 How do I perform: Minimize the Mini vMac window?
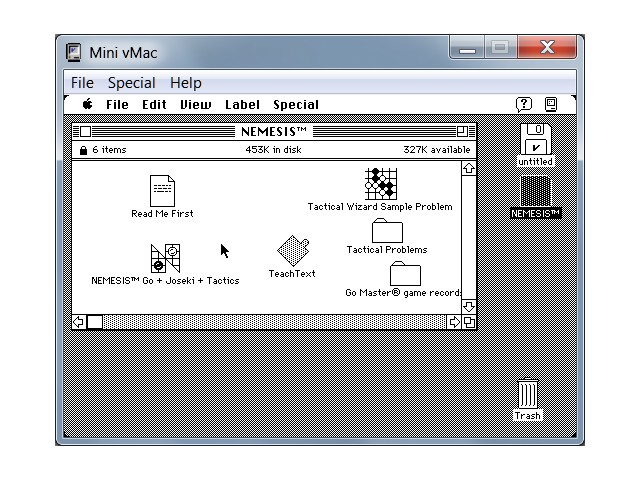click(467, 48)
